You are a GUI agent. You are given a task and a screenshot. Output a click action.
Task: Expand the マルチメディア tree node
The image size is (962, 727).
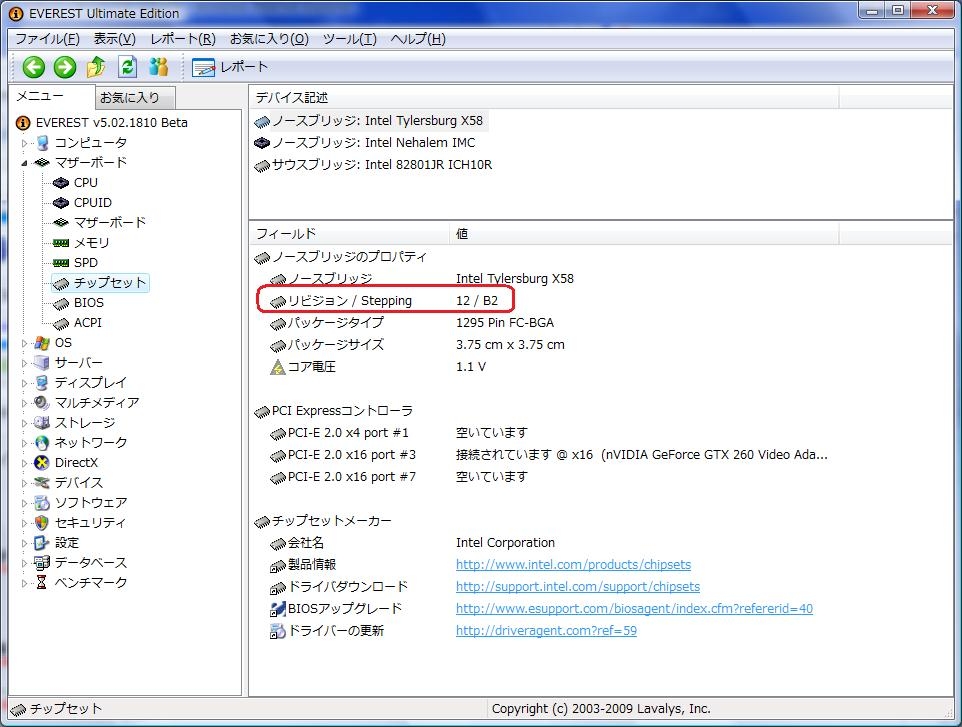tap(25, 403)
